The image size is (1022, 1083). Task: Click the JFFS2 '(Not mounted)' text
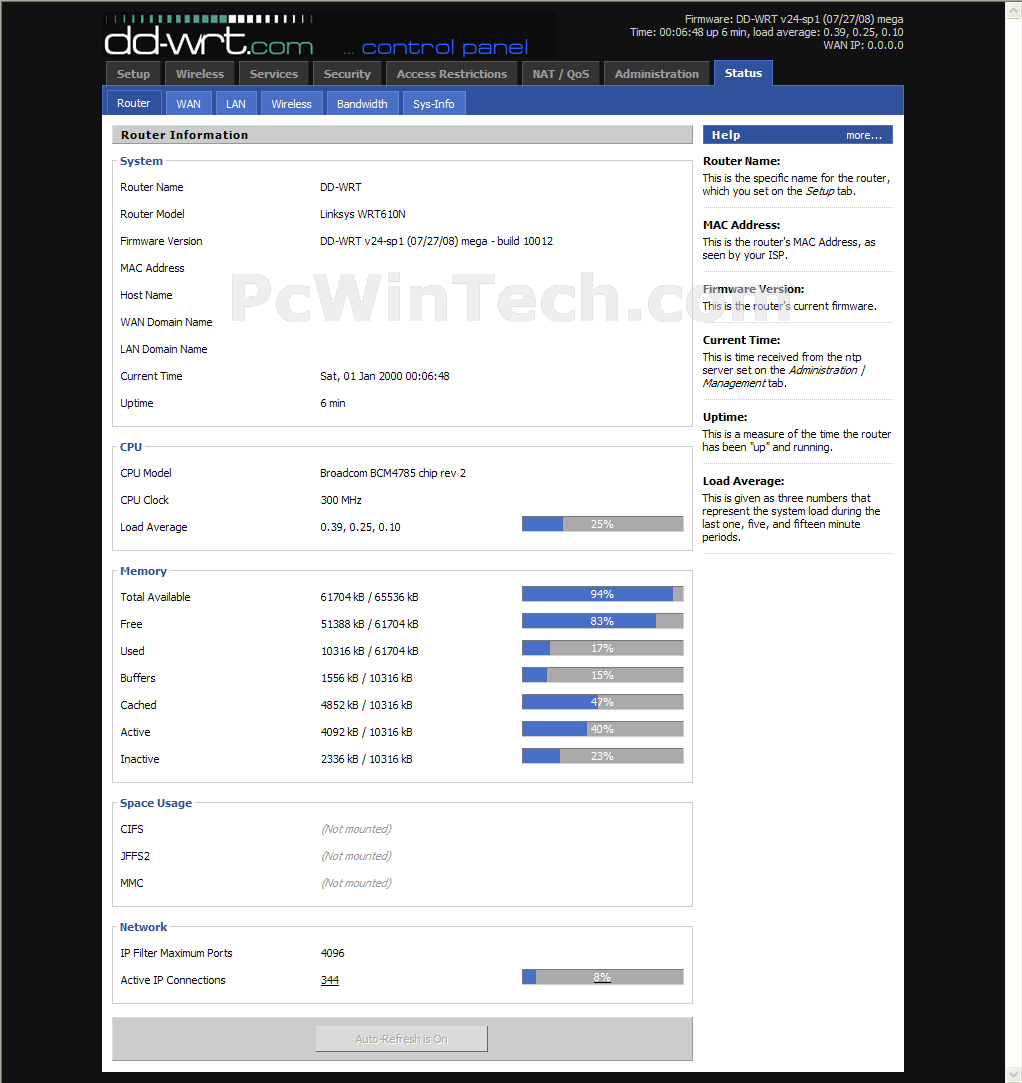pyautogui.click(x=356, y=856)
